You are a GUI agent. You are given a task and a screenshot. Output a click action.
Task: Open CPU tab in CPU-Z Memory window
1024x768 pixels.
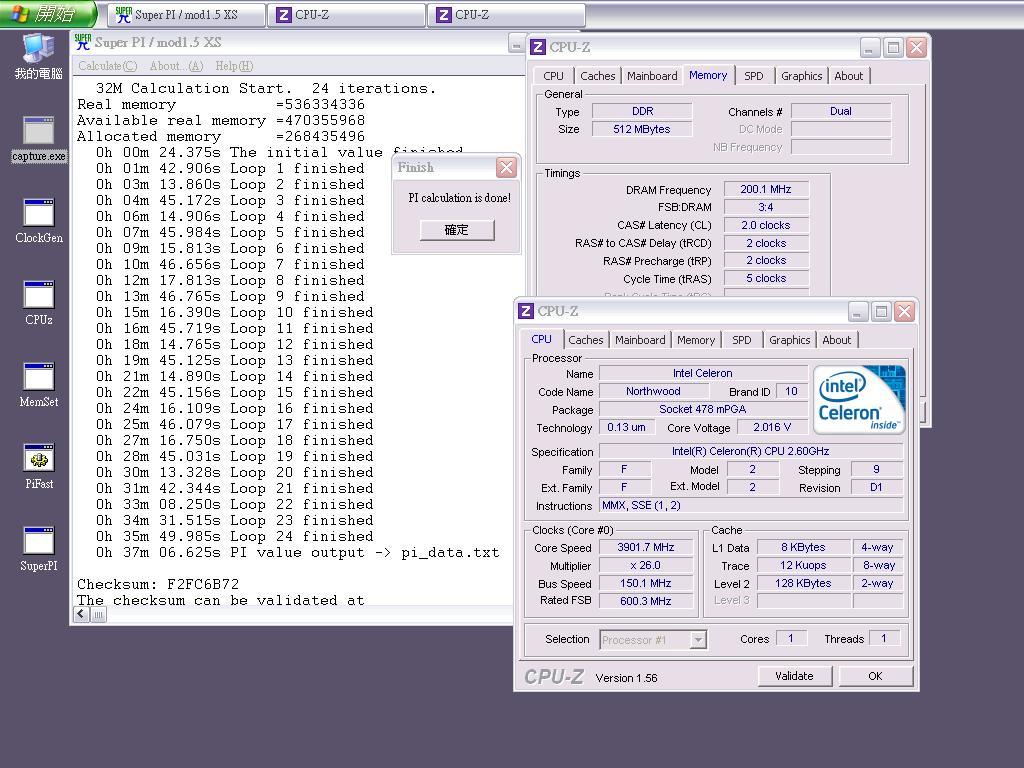click(553, 76)
